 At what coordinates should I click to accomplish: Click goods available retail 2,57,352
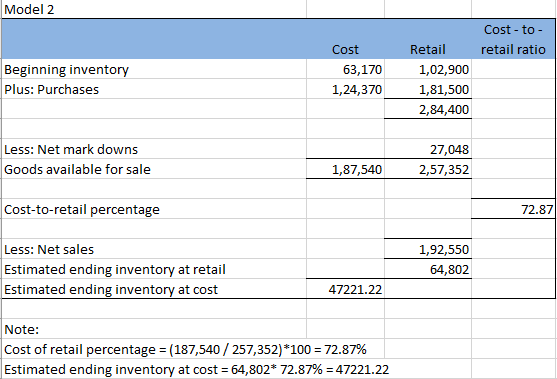pos(428,169)
